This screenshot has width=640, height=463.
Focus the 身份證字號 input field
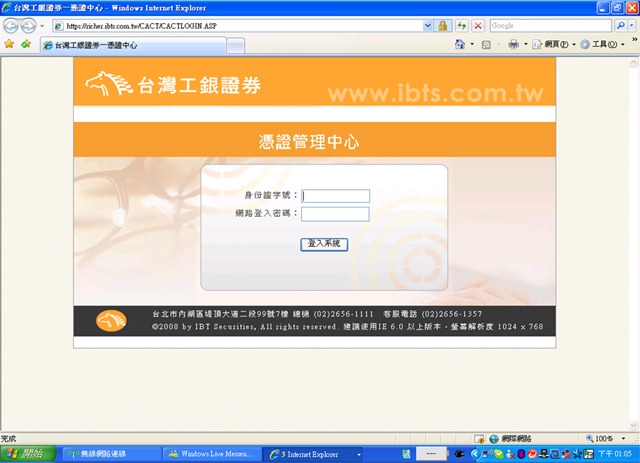click(x=336, y=196)
